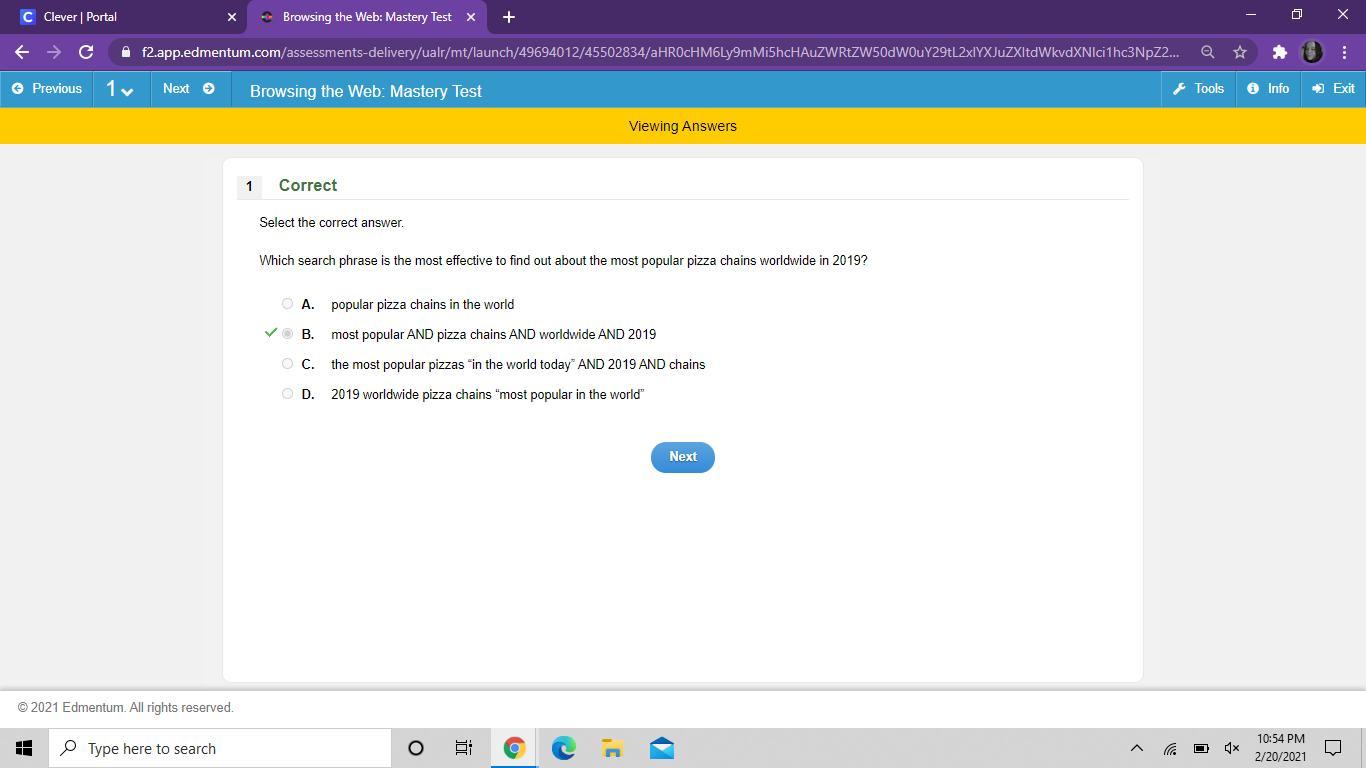The width and height of the screenshot is (1366, 768).
Task: Click answer text beginning "the most popular pizzas"
Action: click(518, 364)
